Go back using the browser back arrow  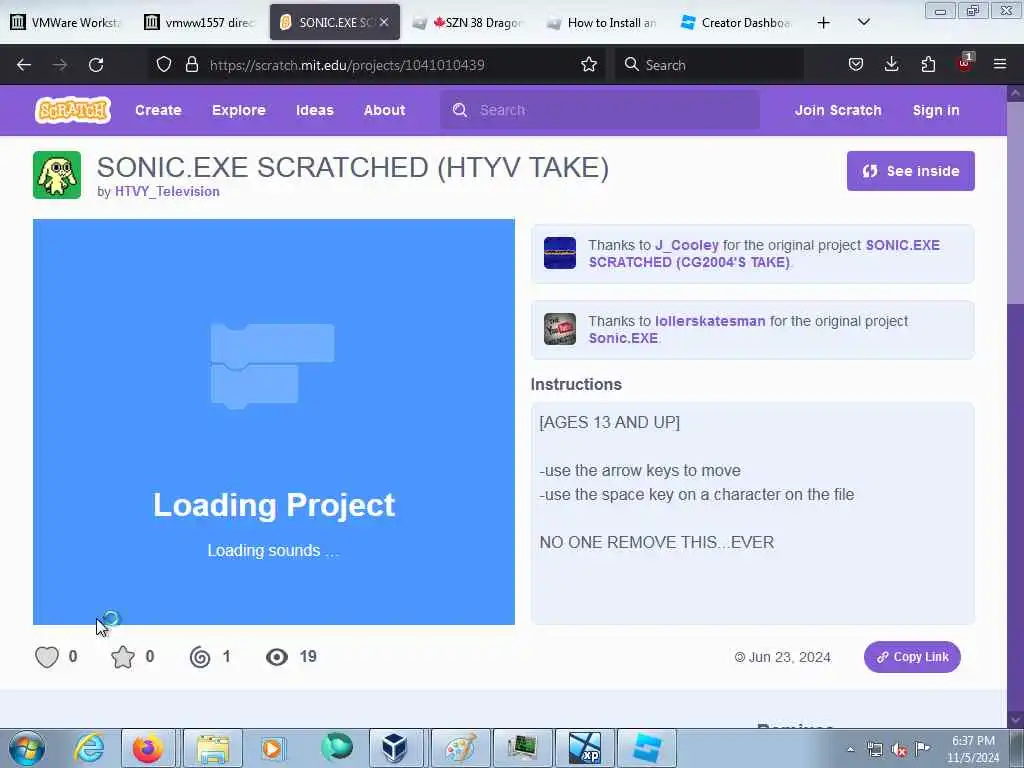(x=24, y=65)
